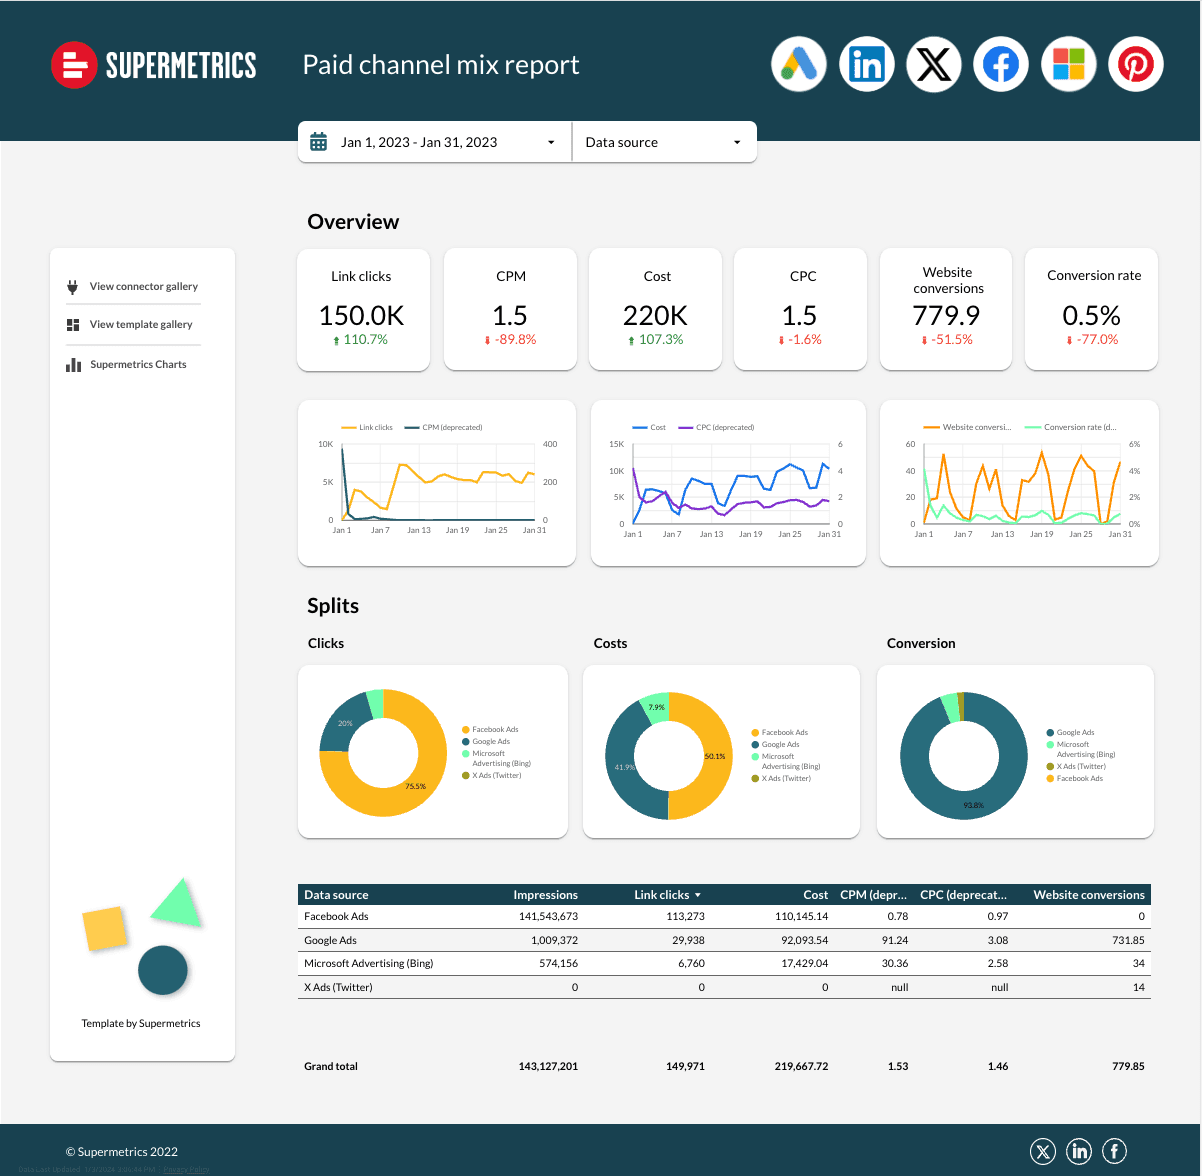Viewport: 1202px width, 1176px height.
Task: Click the Pinterest icon in header
Action: click(1136, 65)
